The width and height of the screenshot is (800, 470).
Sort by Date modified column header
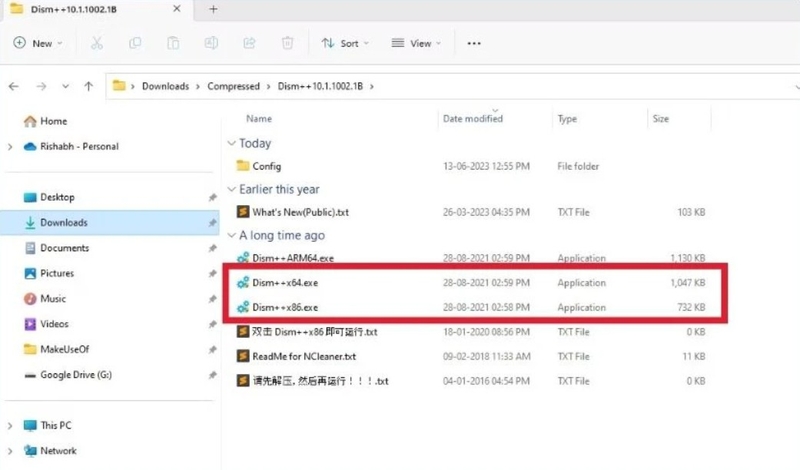click(472, 118)
